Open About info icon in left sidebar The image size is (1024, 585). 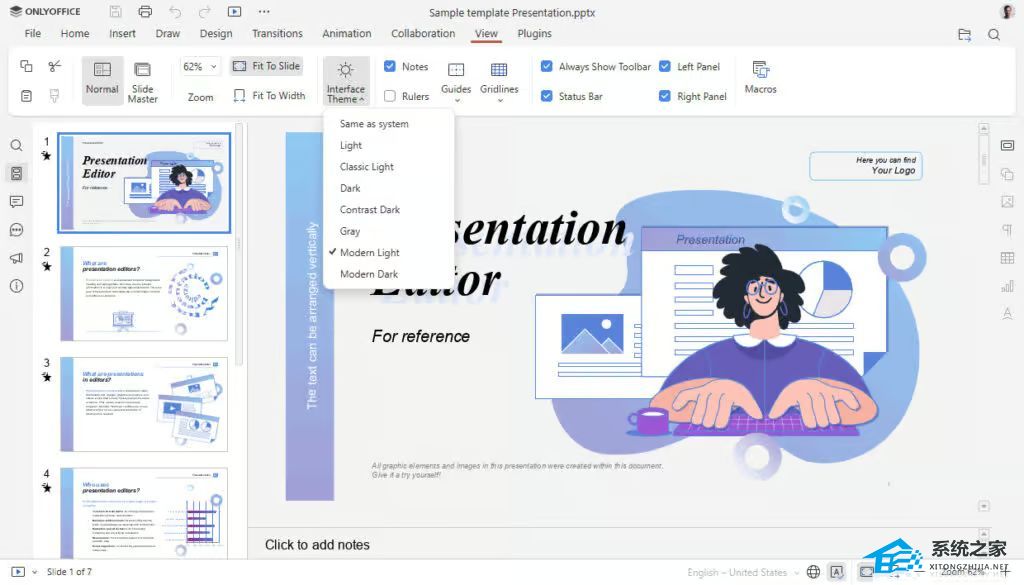click(16, 286)
